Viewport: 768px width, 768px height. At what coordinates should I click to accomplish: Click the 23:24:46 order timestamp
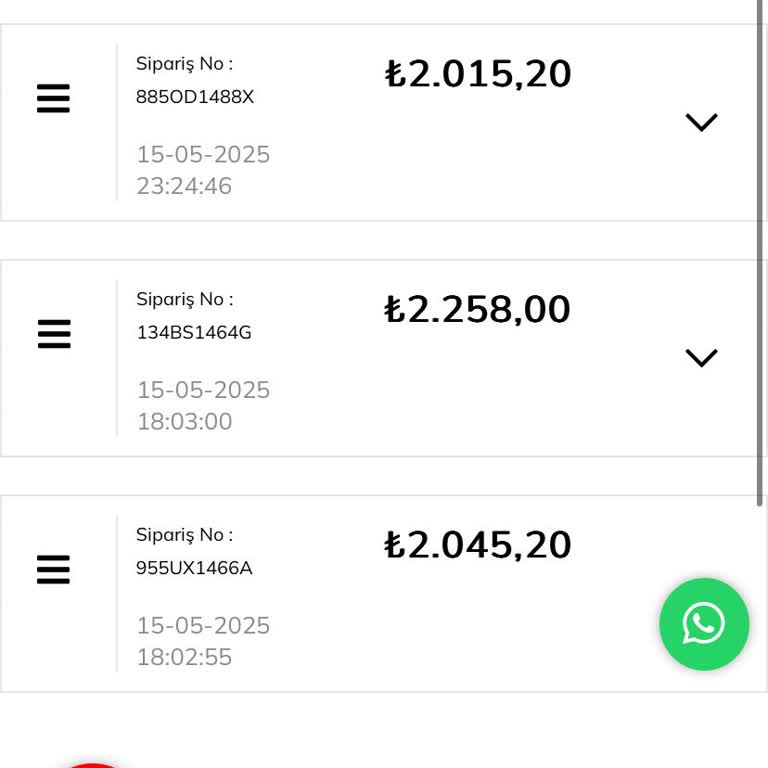click(184, 186)
